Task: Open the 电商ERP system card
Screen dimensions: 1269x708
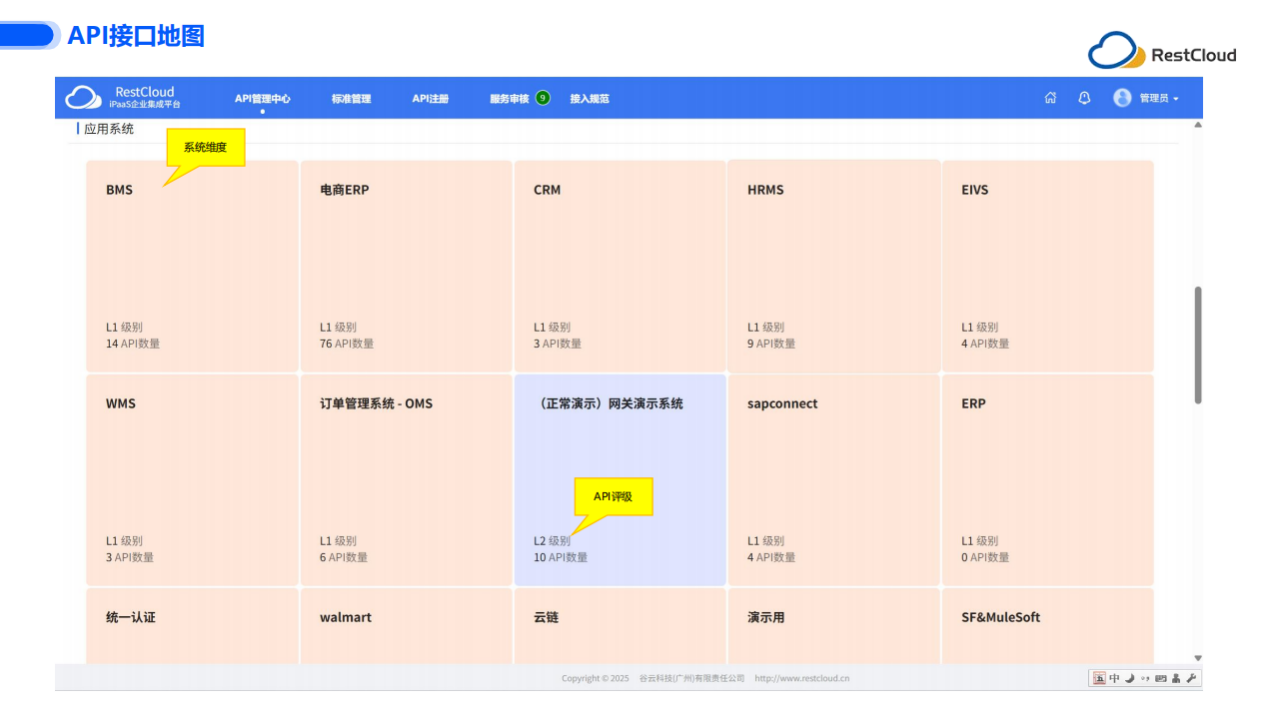Action: [406, 266]
